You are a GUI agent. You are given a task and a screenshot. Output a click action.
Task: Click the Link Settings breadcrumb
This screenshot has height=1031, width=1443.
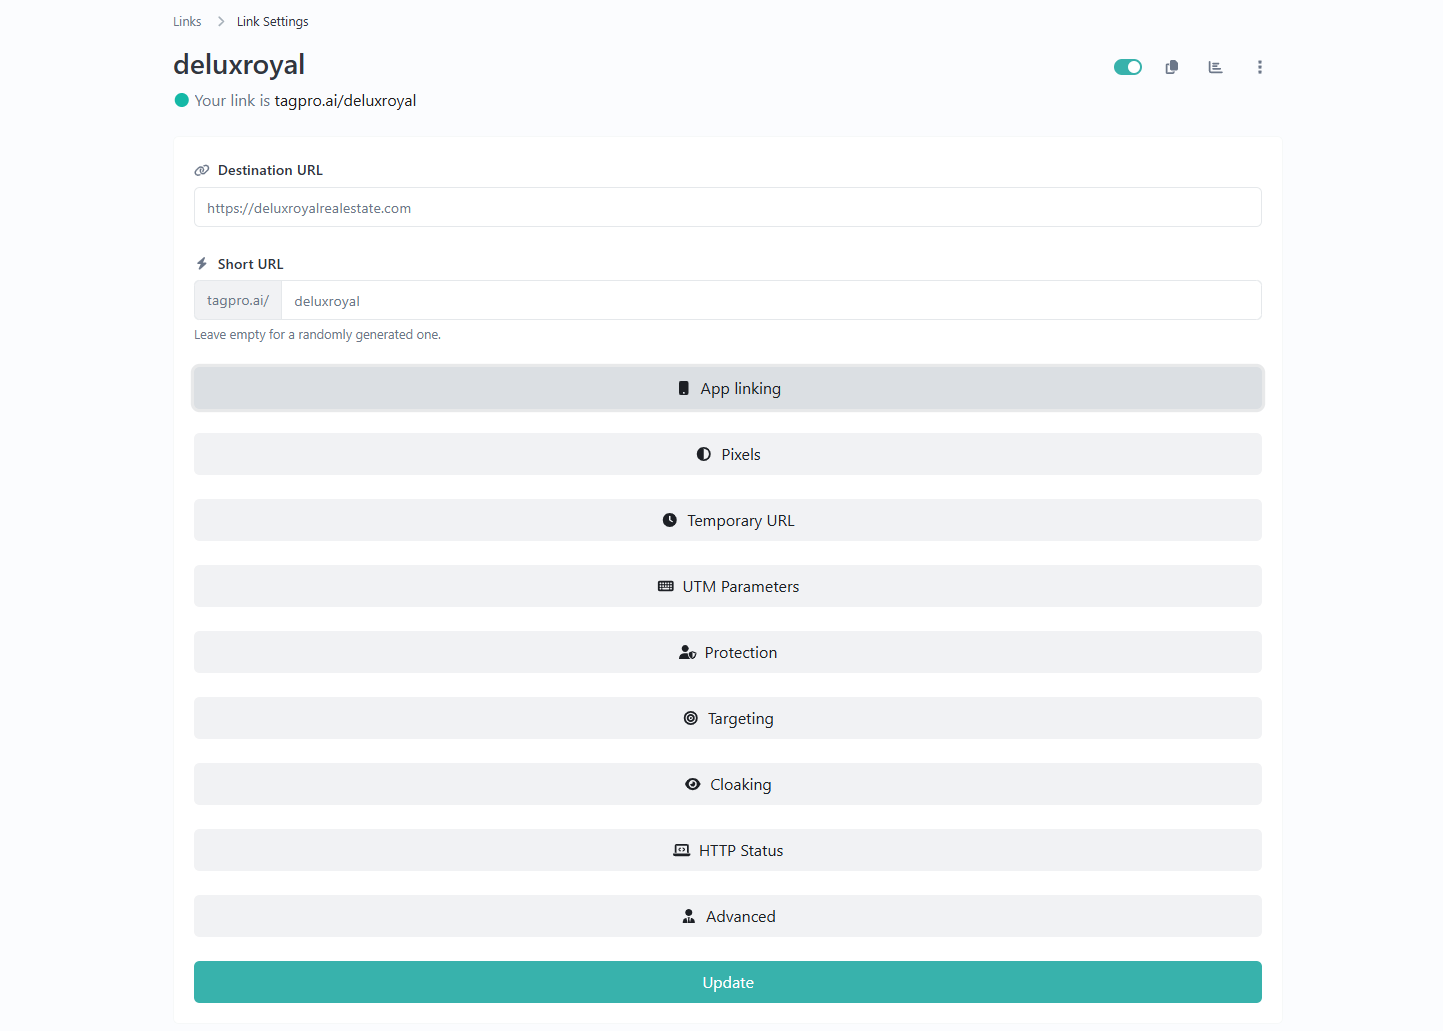click(272, 21)
